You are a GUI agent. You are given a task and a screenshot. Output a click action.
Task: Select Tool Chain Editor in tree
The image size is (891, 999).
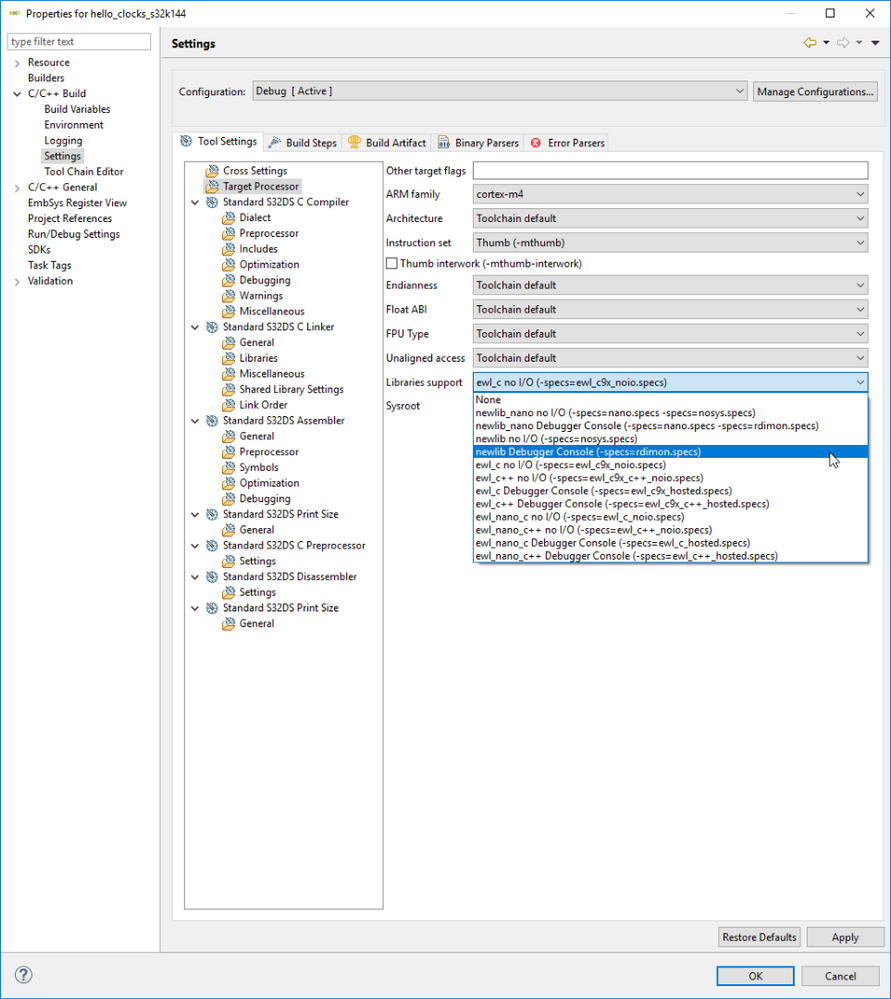click(x=83, y=171)
